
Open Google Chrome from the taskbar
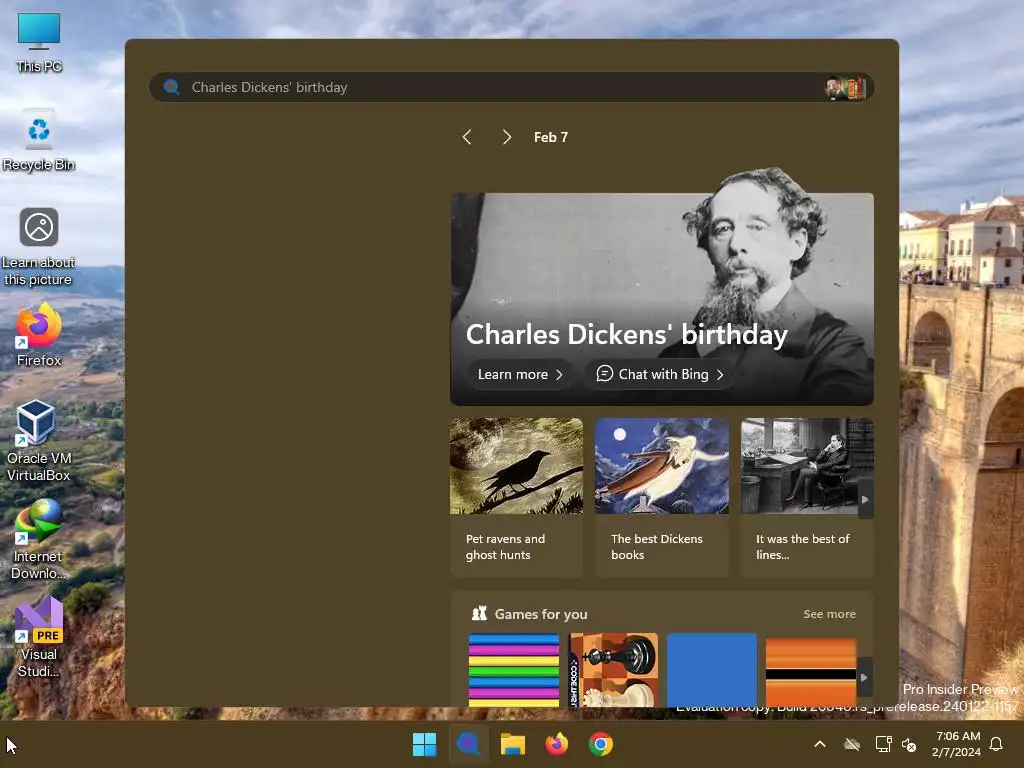(x=601, y=744)
